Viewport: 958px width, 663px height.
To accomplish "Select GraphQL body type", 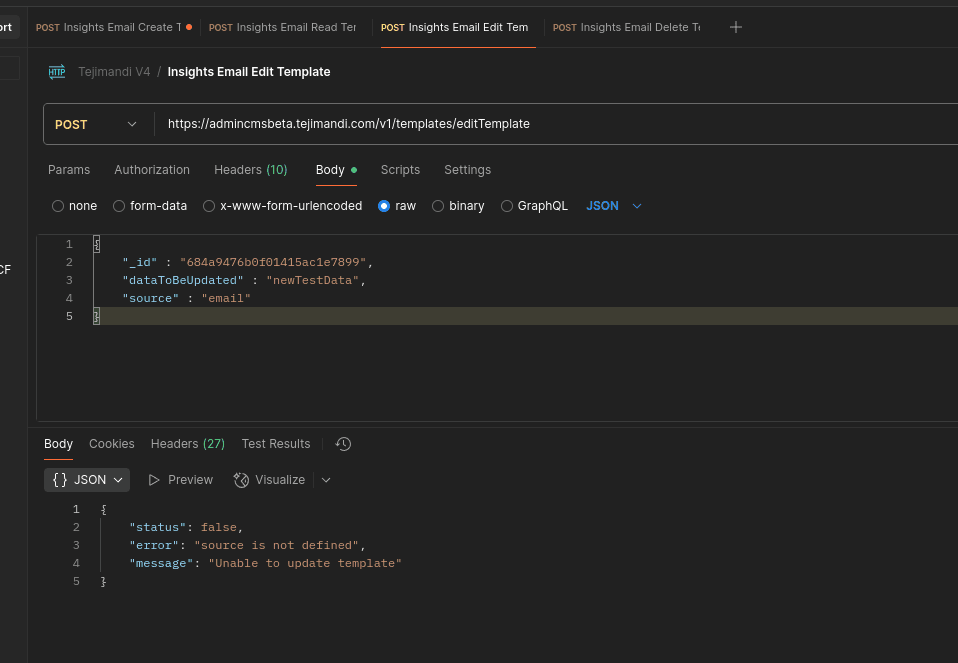I will (507, 206).
